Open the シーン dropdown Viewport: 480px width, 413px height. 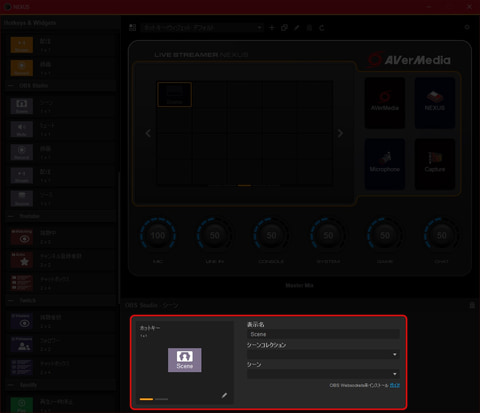coord(323,374)
